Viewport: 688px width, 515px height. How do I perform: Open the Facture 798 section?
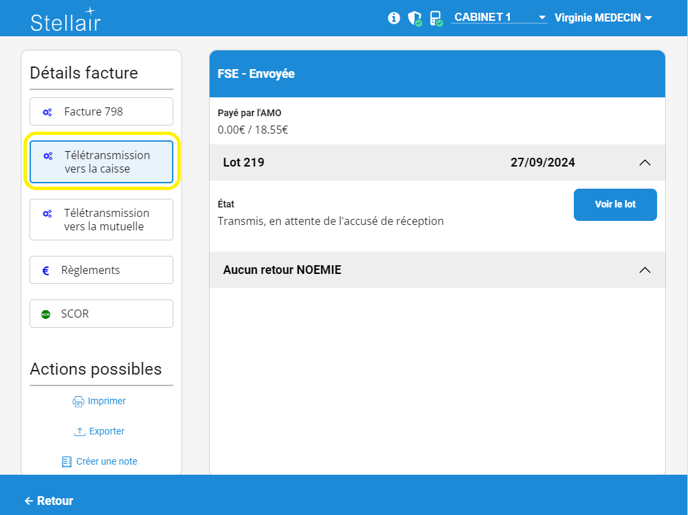[x=101, y=111]
